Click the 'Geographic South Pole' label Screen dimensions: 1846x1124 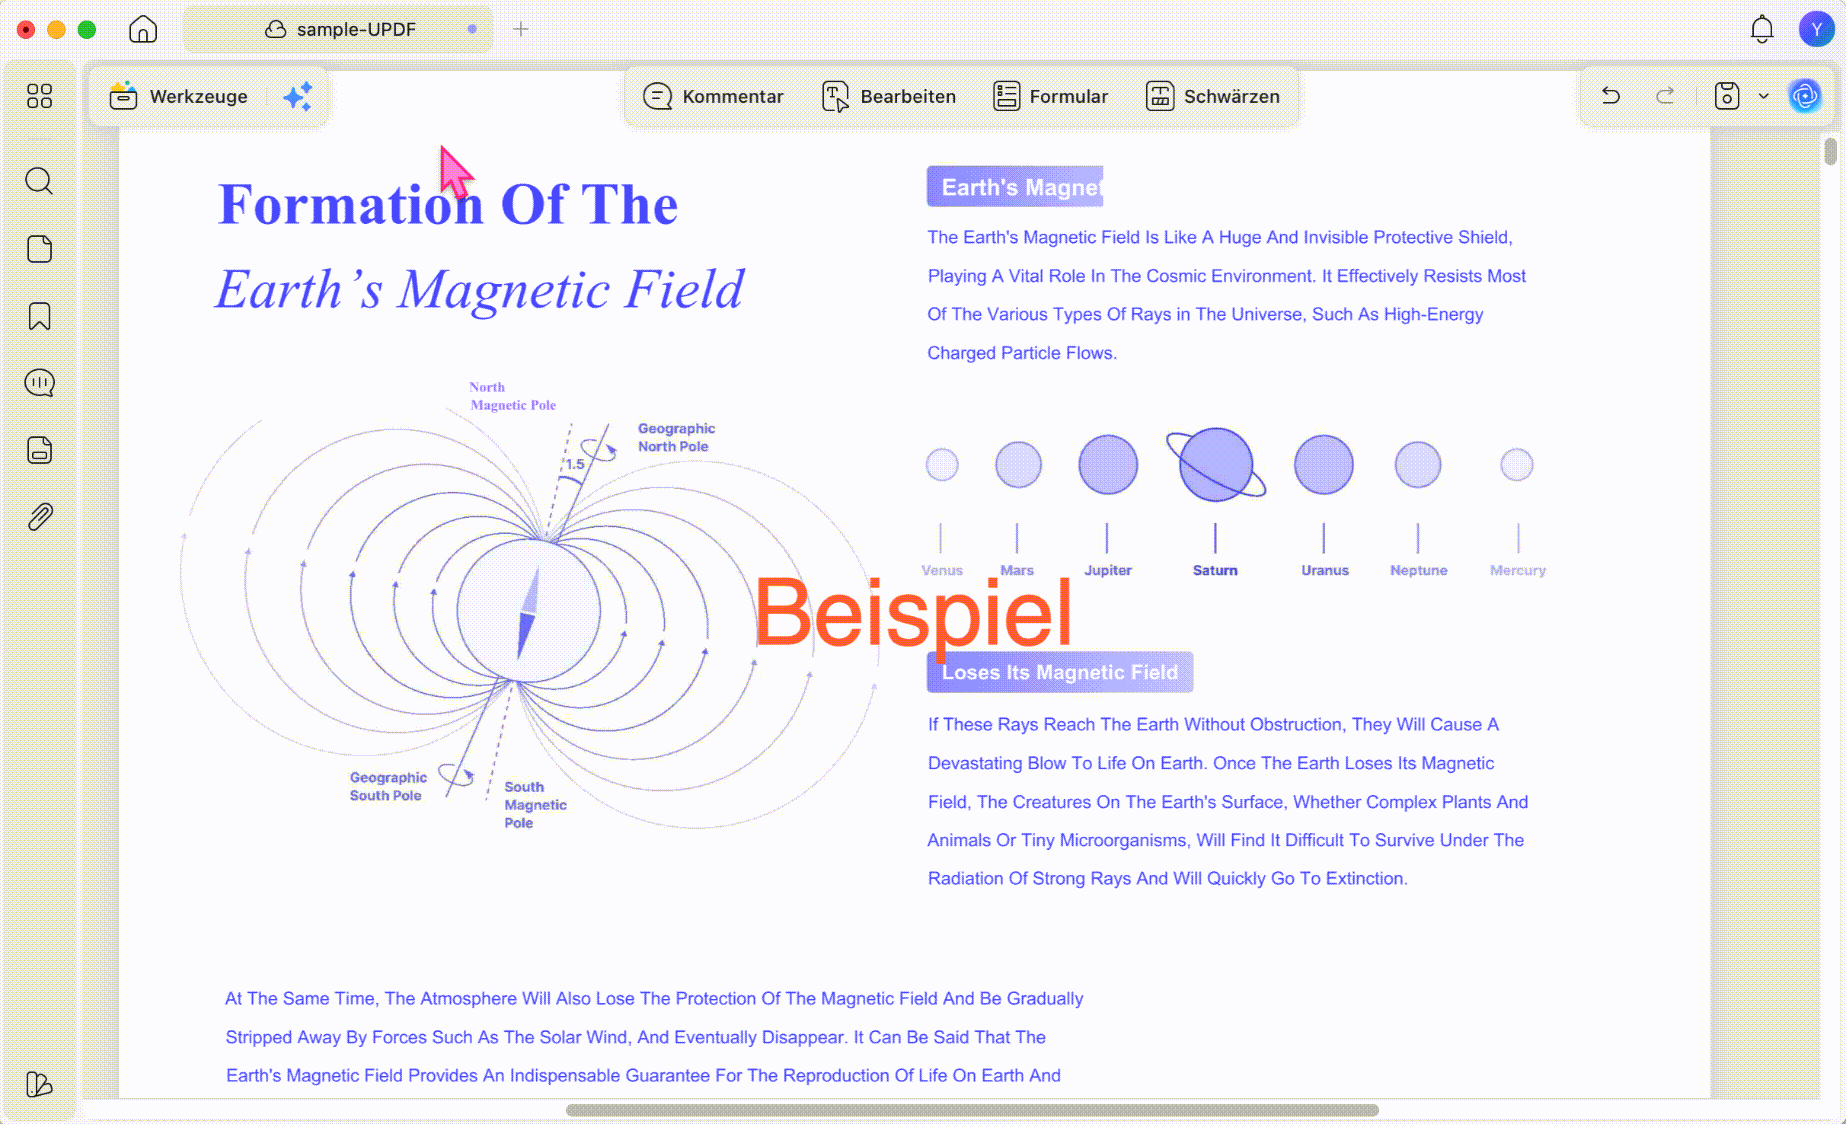[388, 786]
